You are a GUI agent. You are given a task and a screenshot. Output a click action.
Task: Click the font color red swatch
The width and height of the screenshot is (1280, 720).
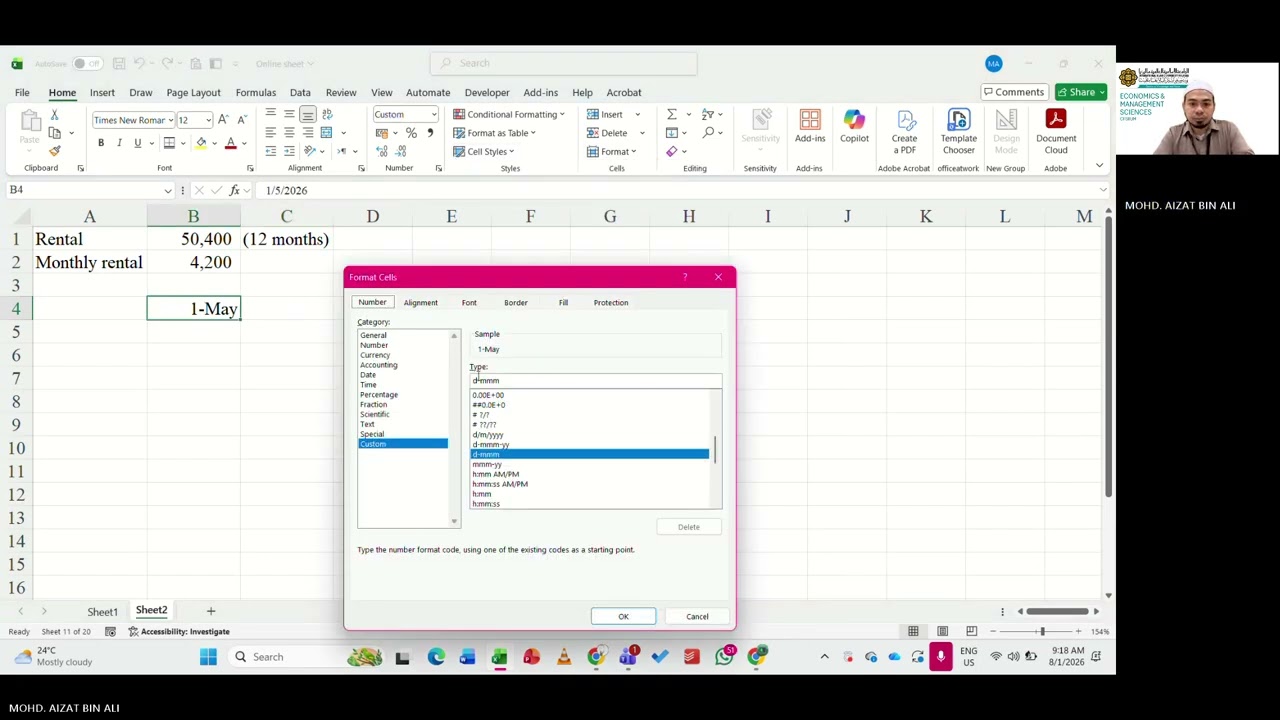231,143
